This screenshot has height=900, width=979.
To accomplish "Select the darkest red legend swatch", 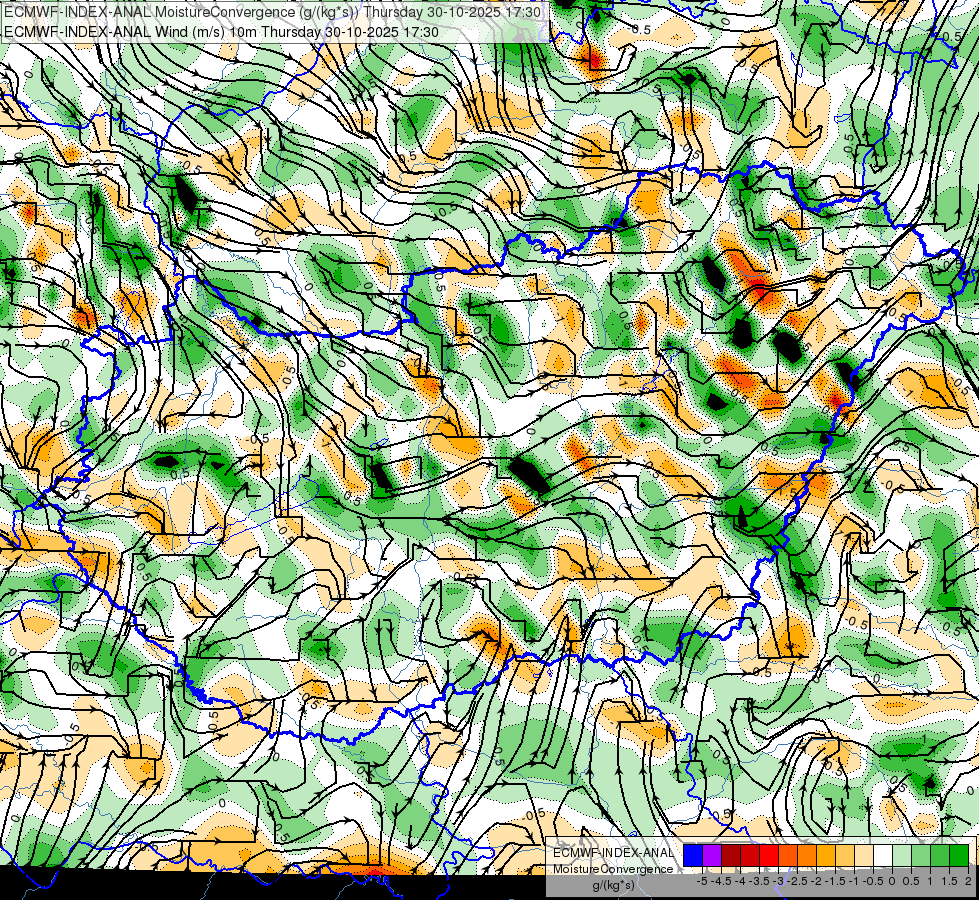I will click(731, 855).
